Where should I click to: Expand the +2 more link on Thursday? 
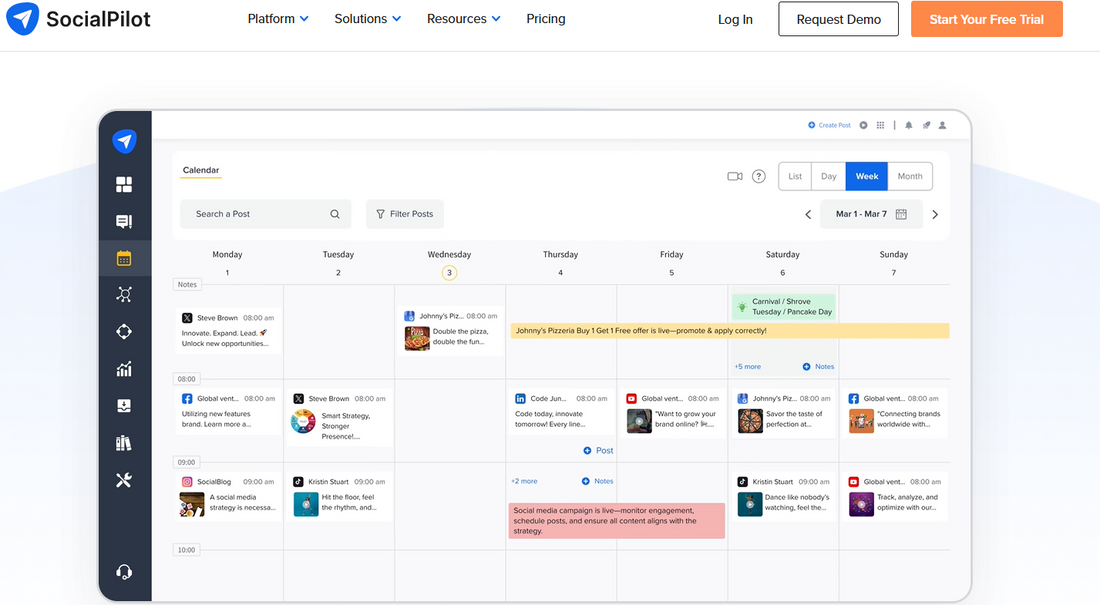point(524,481)
